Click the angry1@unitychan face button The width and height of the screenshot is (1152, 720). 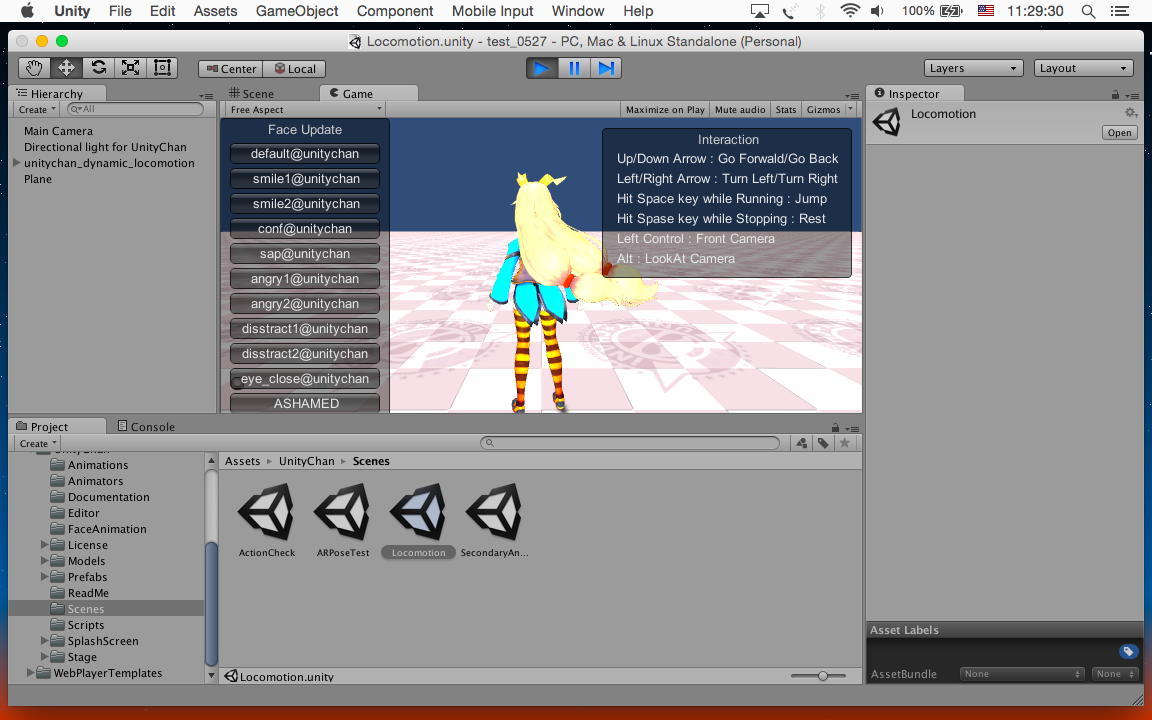point(305,278)
